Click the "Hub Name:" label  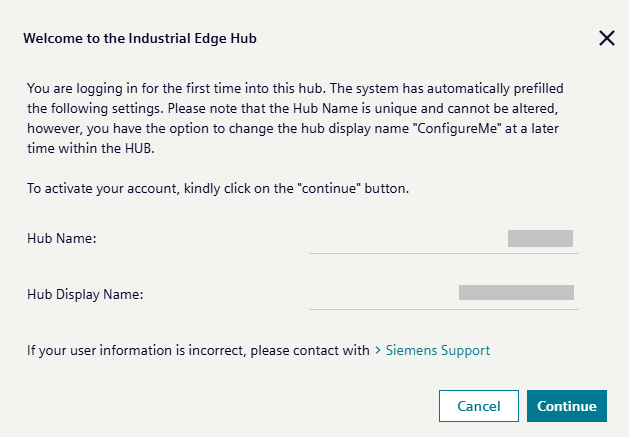tap(69, 239)
